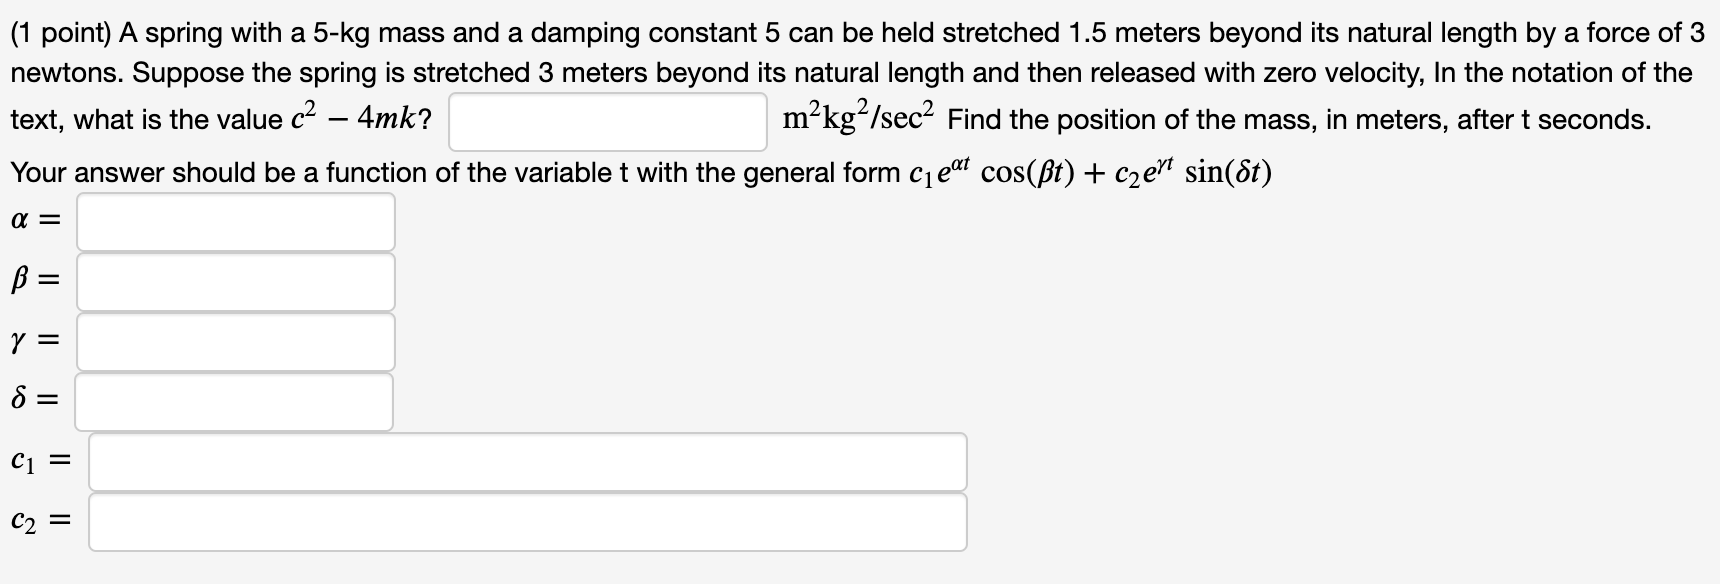Screen dimensions: 1720x584
Task: Activate the empty α entry box
Action: tap(235, 222)
